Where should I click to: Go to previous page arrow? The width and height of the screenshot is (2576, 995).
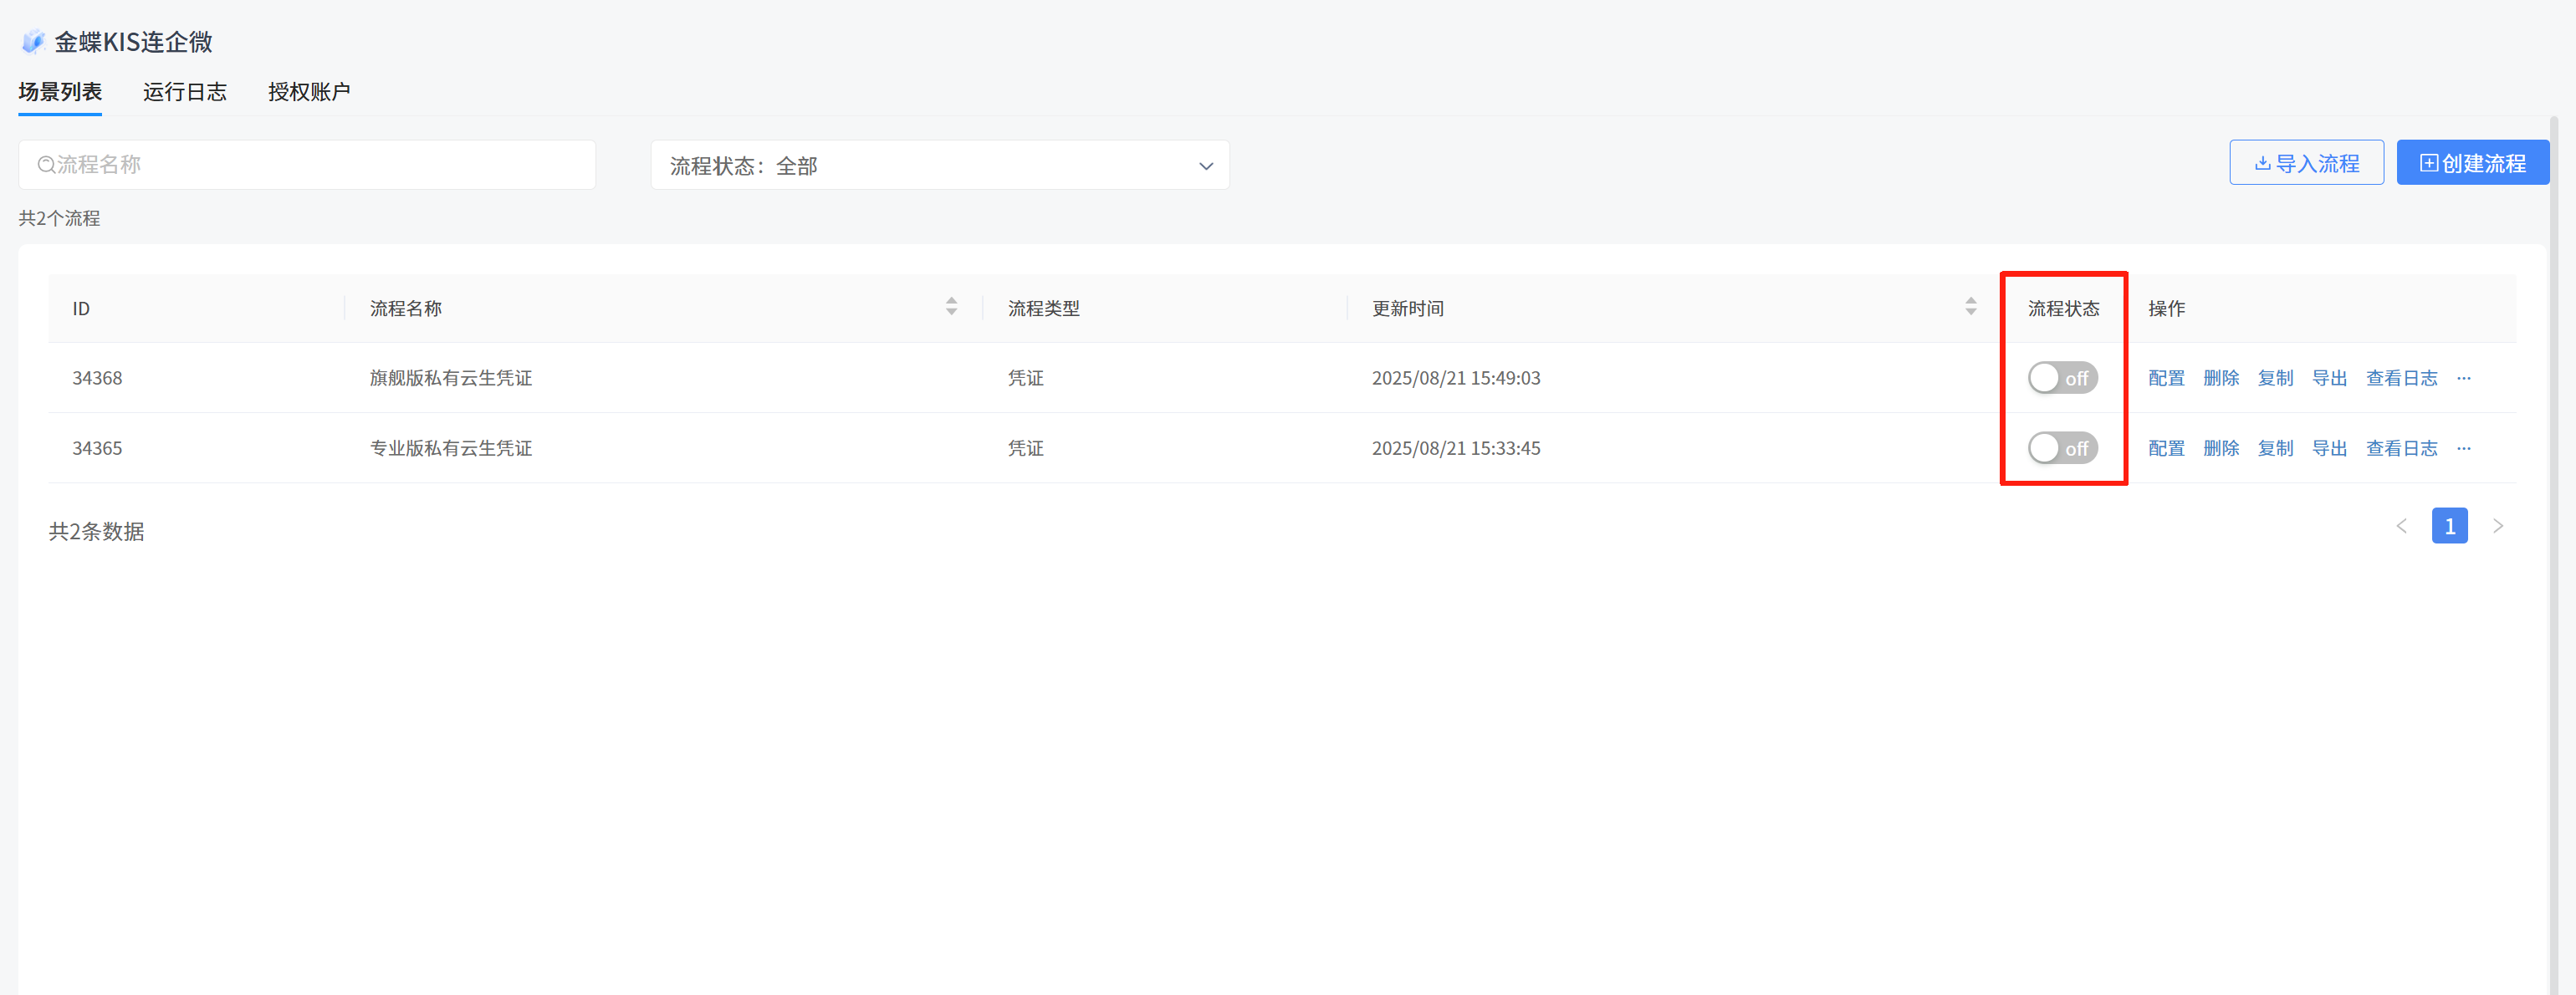click(x=2401, y=526)
